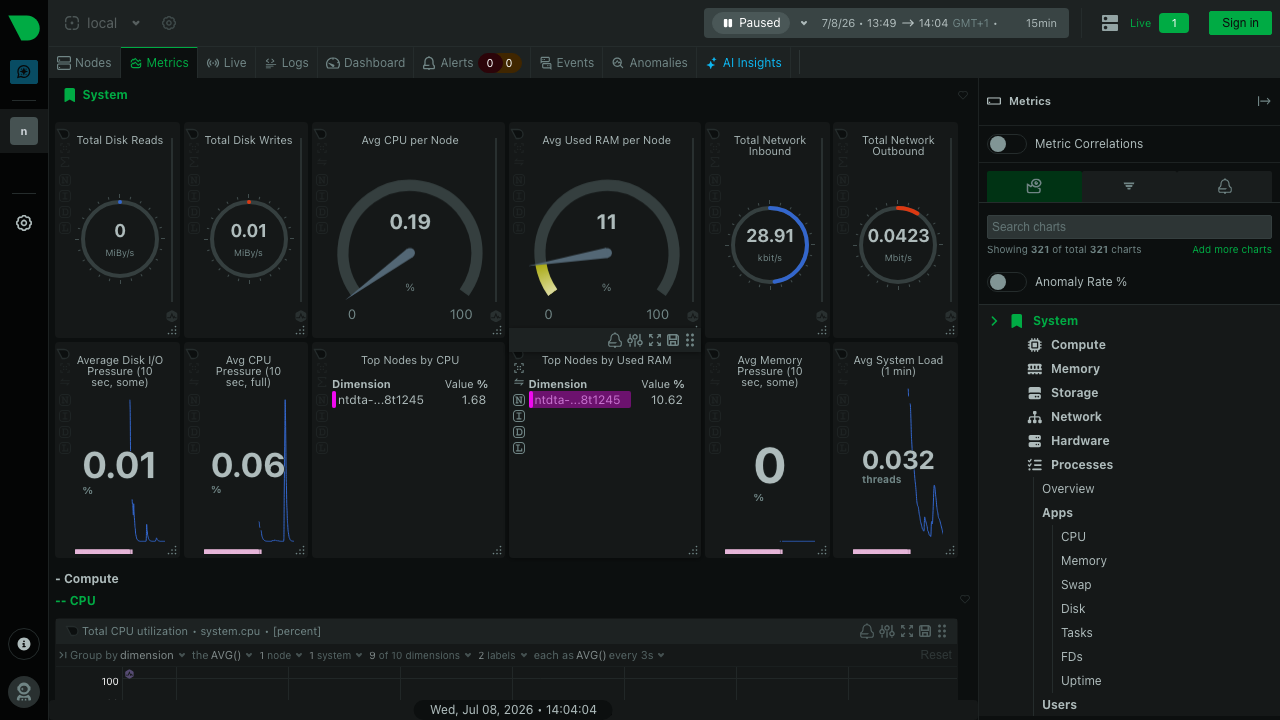Image resolution: width=1280 pixels, height=720 pixels.
Task: Open 9 of 10 dimensions dropdown
Action: point(421,655)
